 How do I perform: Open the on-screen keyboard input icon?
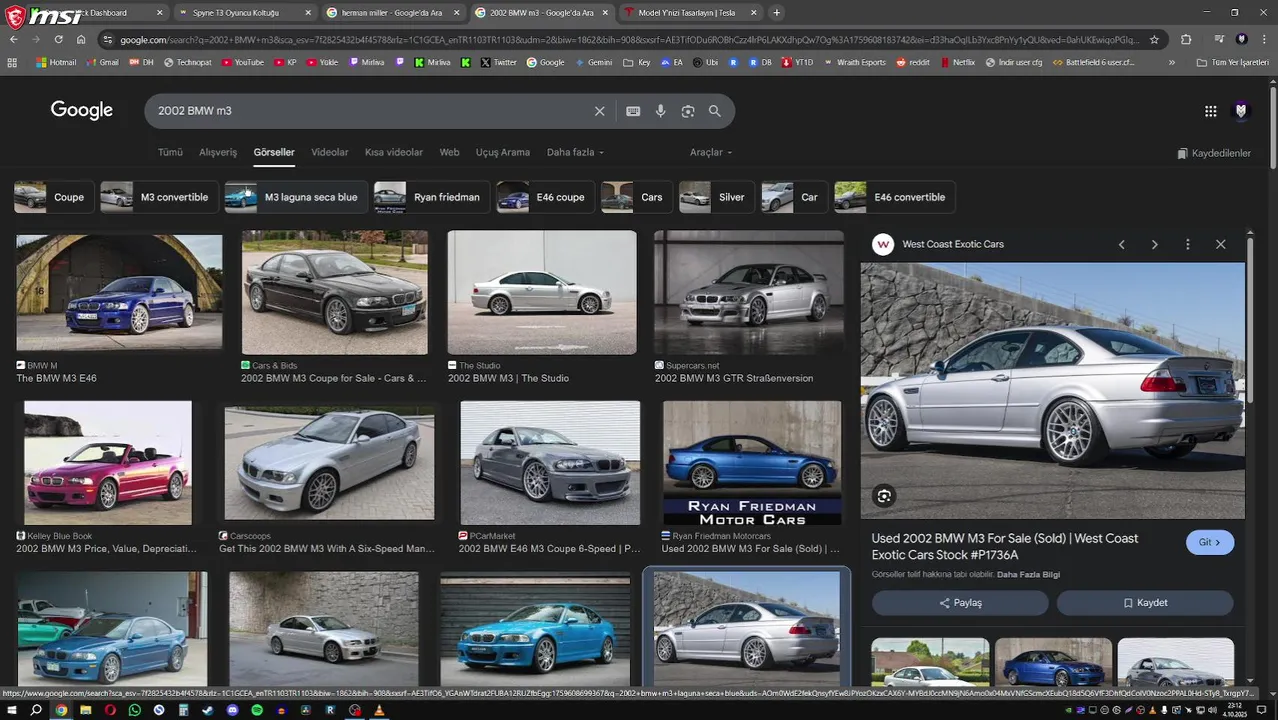click(633, 111)
